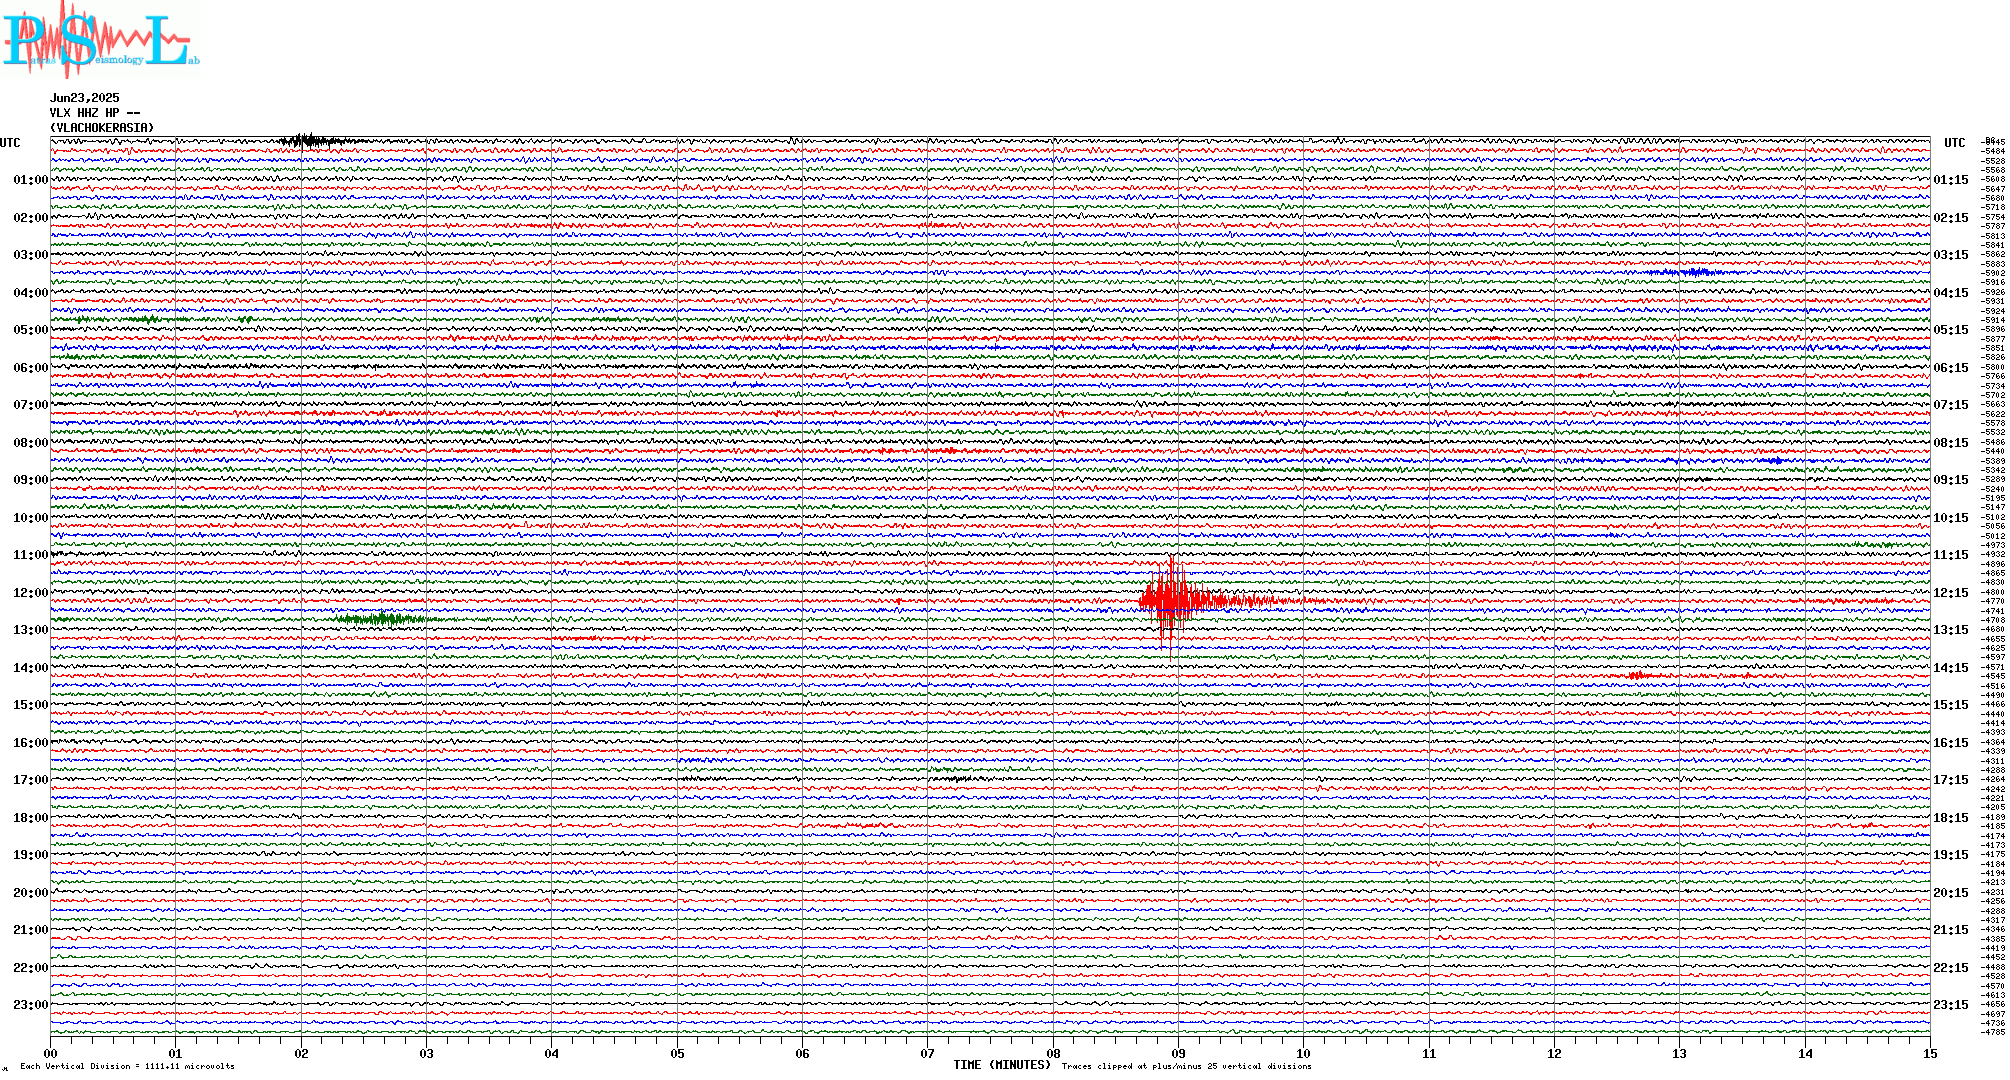
Task: Click the minute axis tick label 11
Action: click(1429, 1053)
